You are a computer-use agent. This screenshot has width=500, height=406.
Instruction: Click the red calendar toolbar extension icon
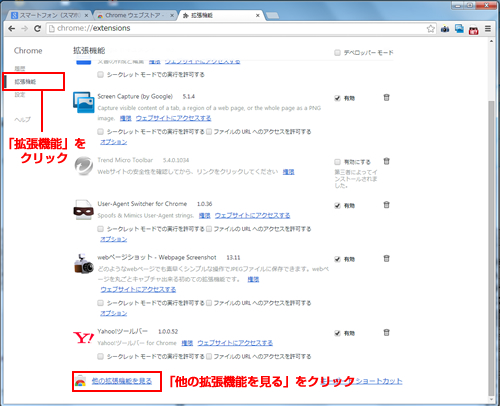tap(474, 30)
